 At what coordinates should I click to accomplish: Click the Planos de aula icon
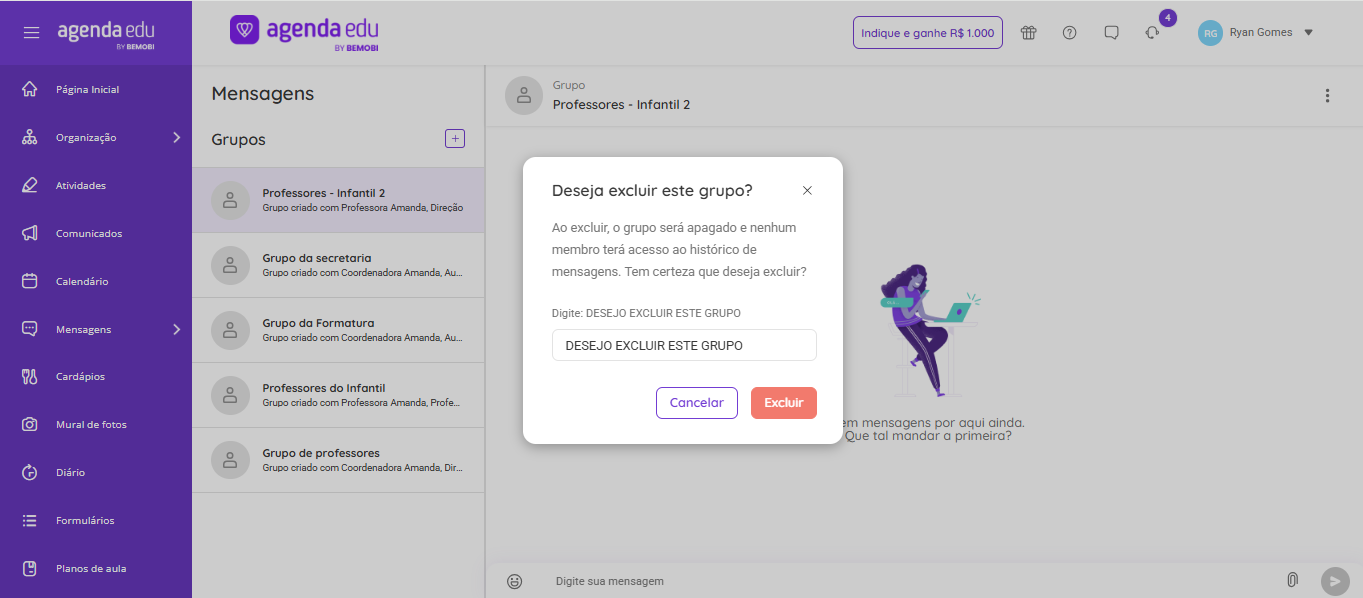pyautogui.click(x=29, y=568)
